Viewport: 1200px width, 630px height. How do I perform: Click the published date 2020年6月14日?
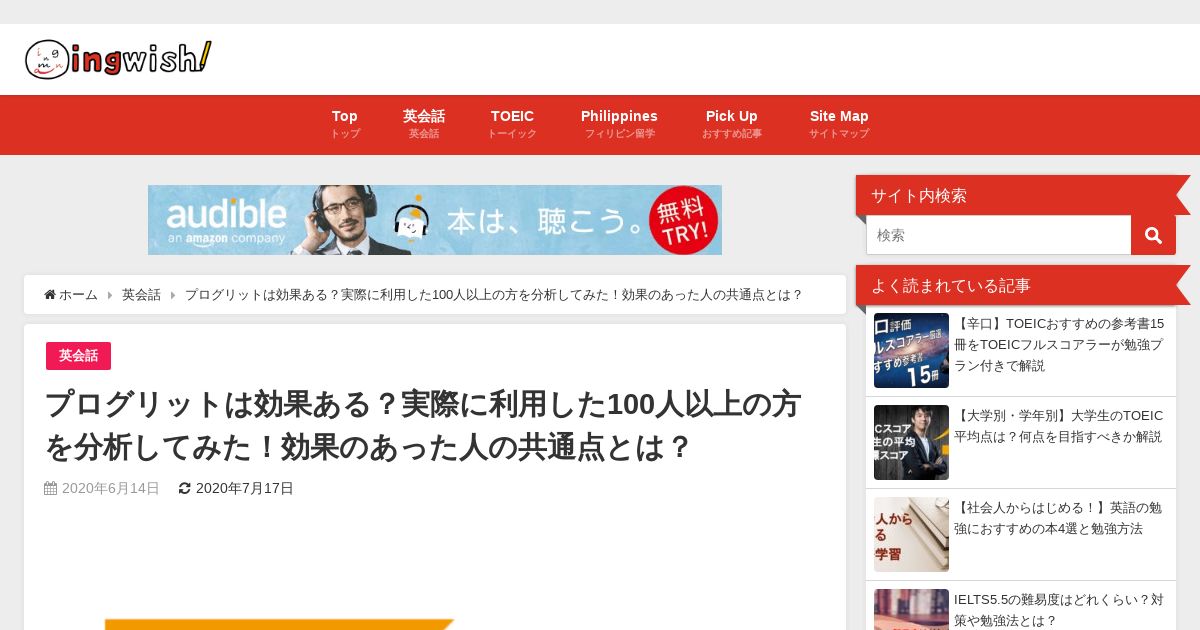pyautogui.click(x=111, y=488)
